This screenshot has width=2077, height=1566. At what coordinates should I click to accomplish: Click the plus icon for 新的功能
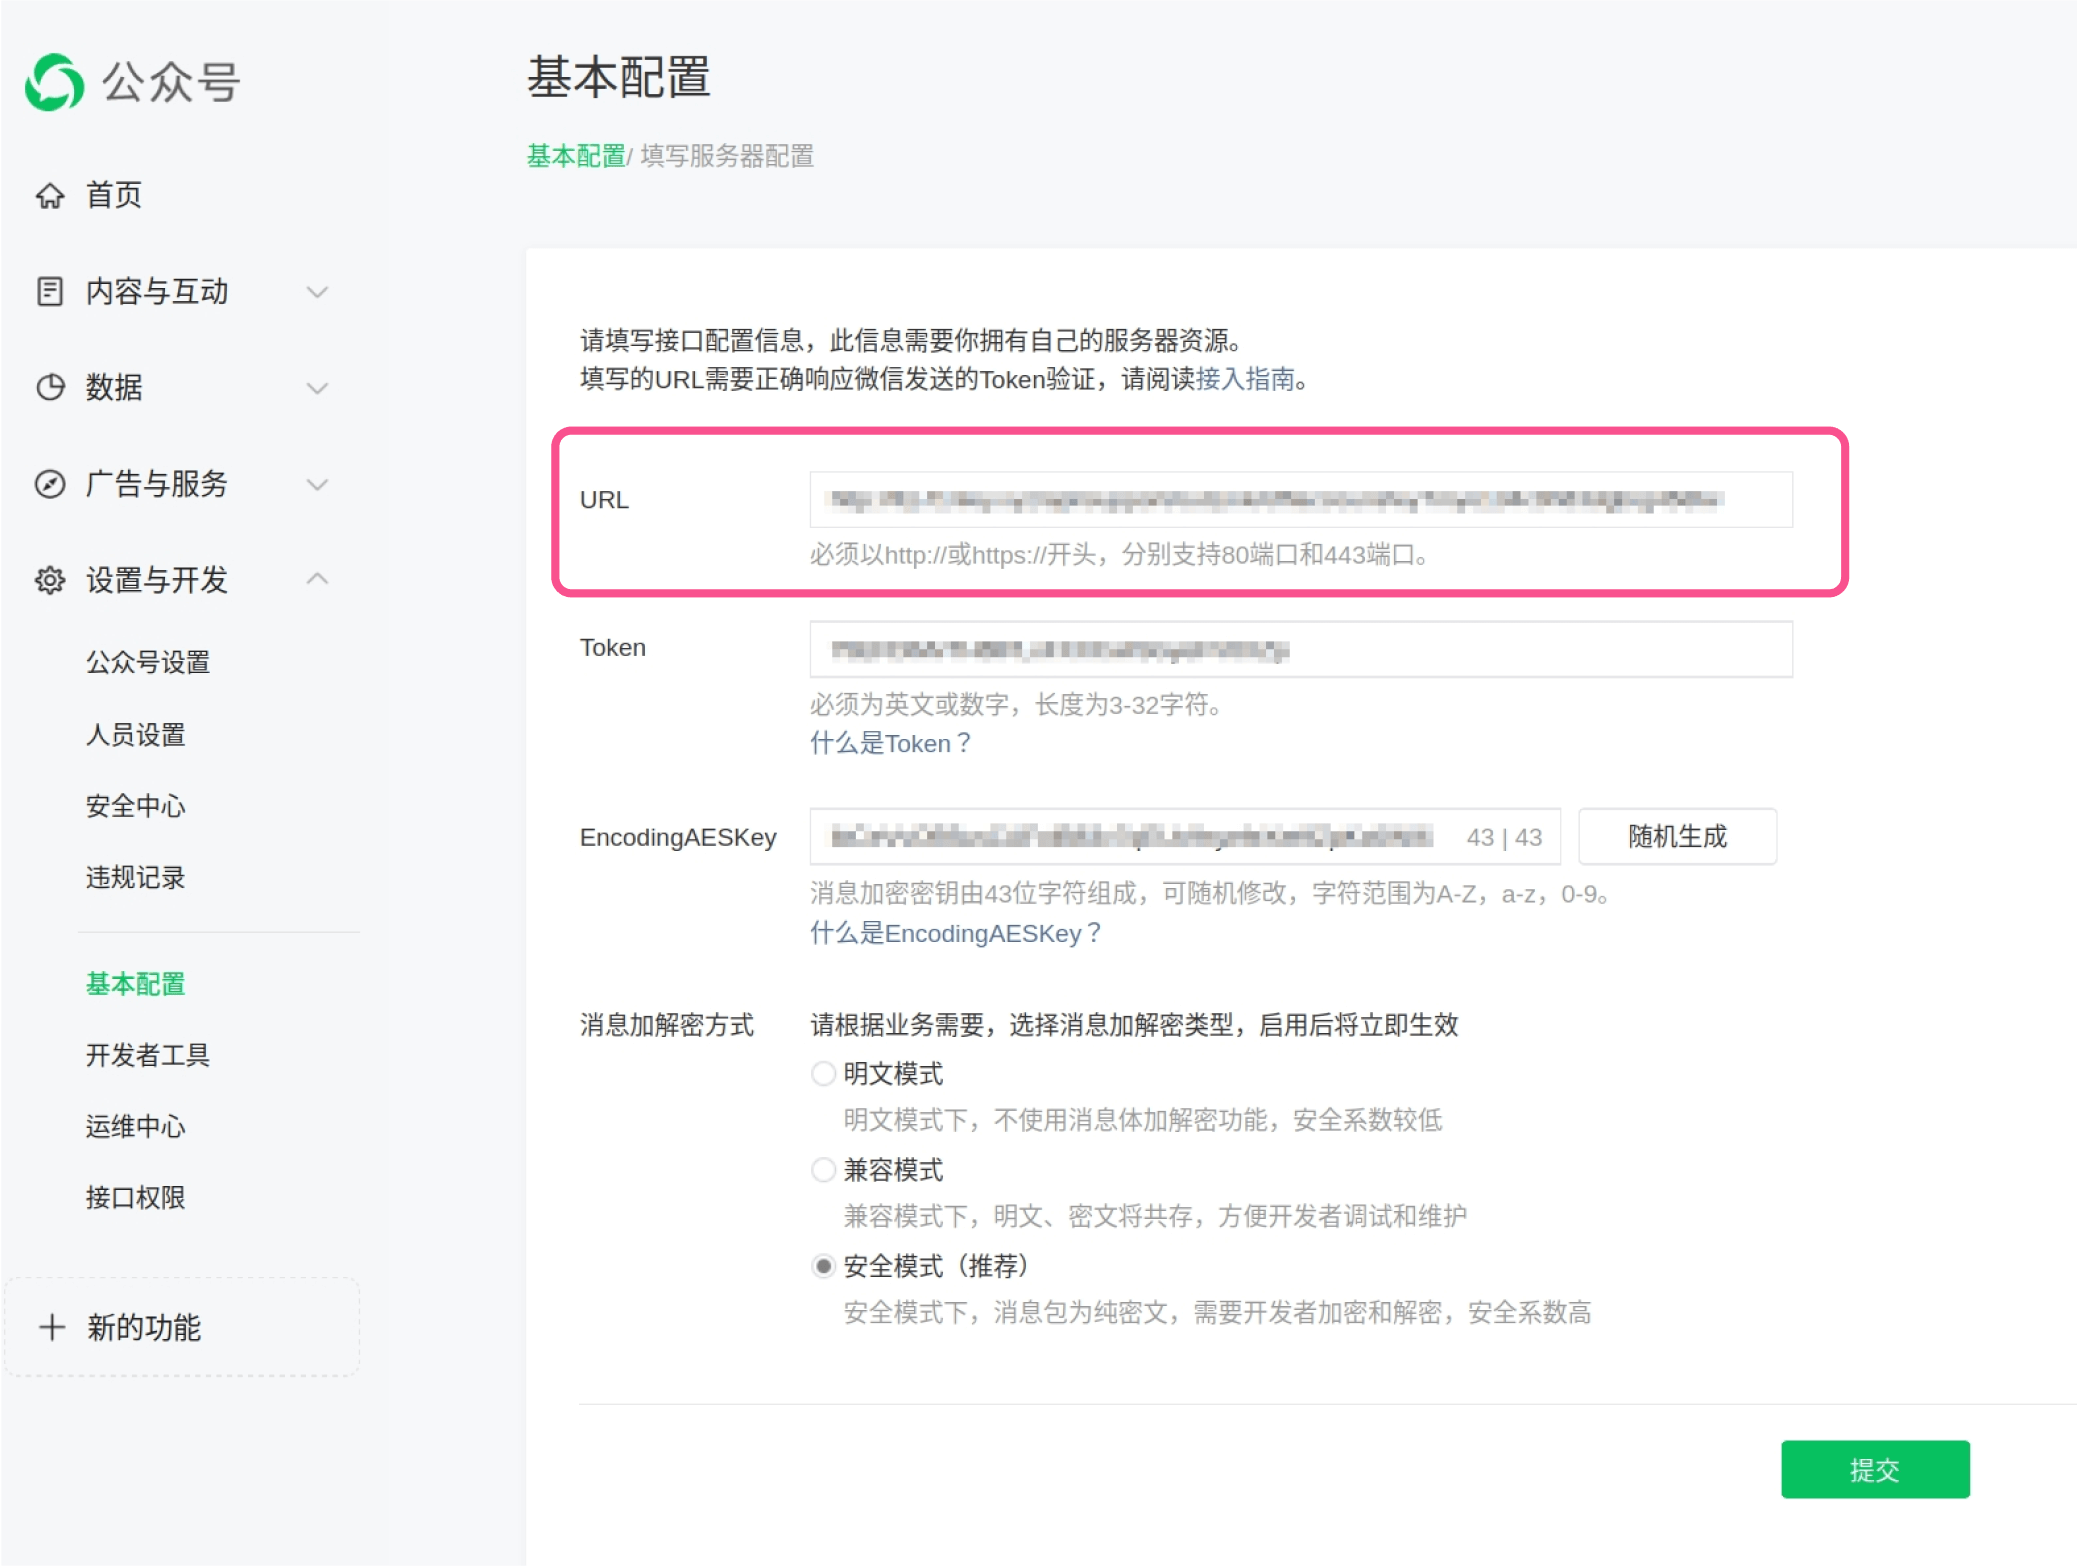pos(52,1327)
